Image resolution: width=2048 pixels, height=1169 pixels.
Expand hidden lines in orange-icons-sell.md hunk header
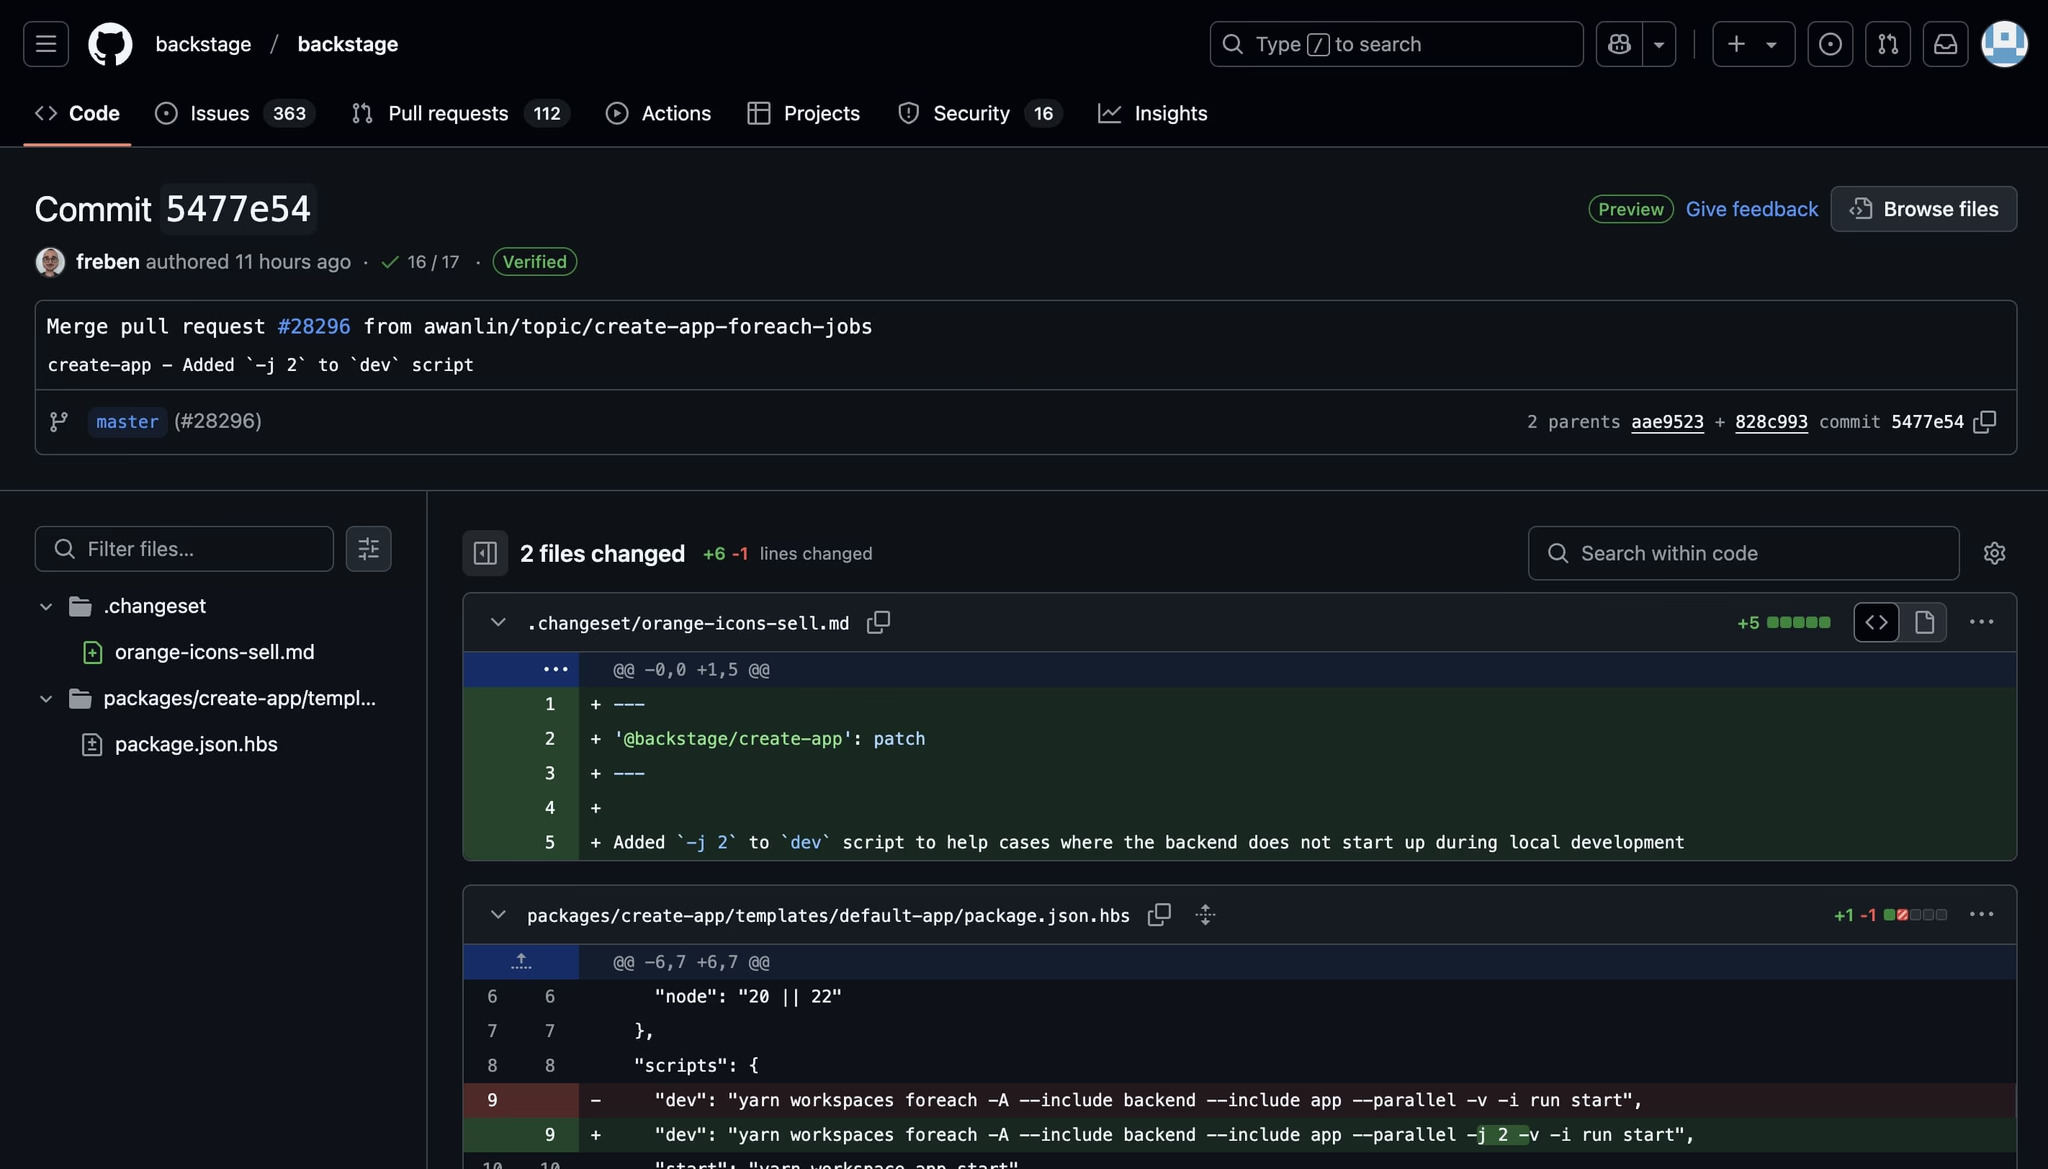pos(555,670)
